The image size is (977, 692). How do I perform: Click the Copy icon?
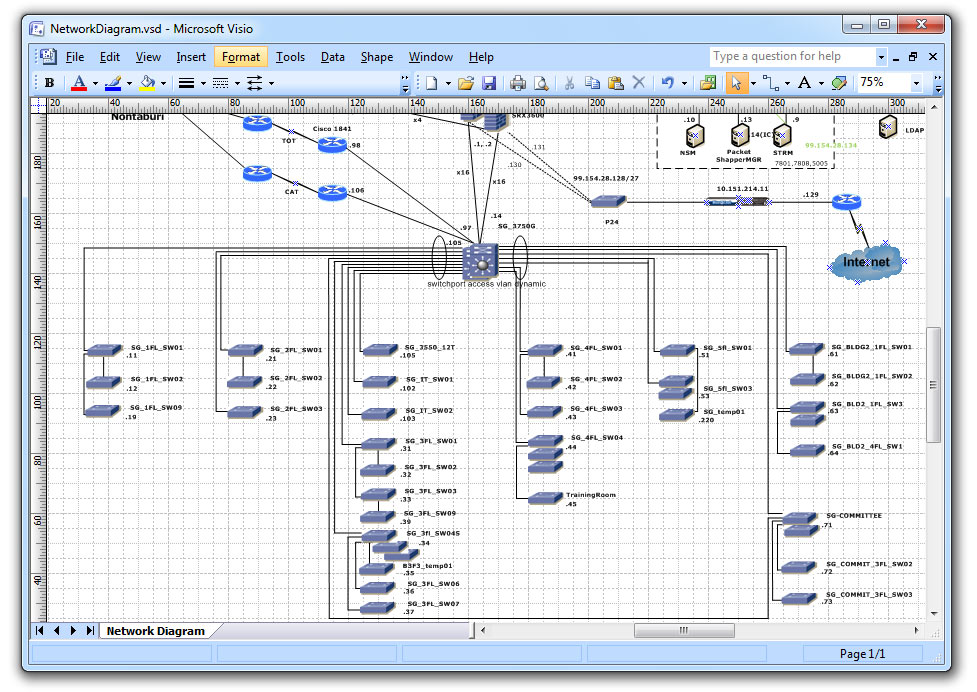[x=593, y=83]
